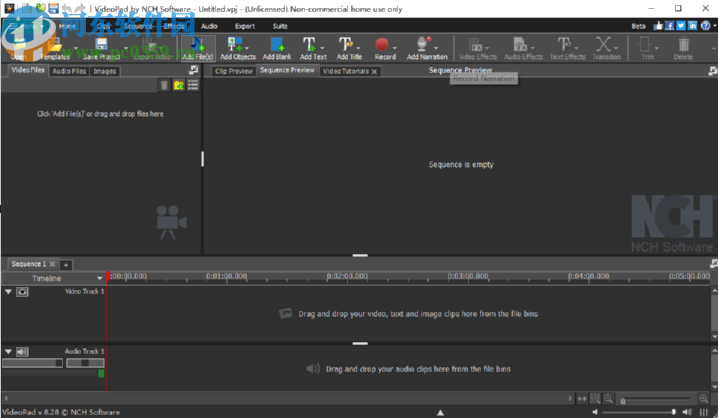The height and width of the screenshot is (418, 718).
Task: Click the zoom-out magnifier on timeline
Action: coord(608,399)
